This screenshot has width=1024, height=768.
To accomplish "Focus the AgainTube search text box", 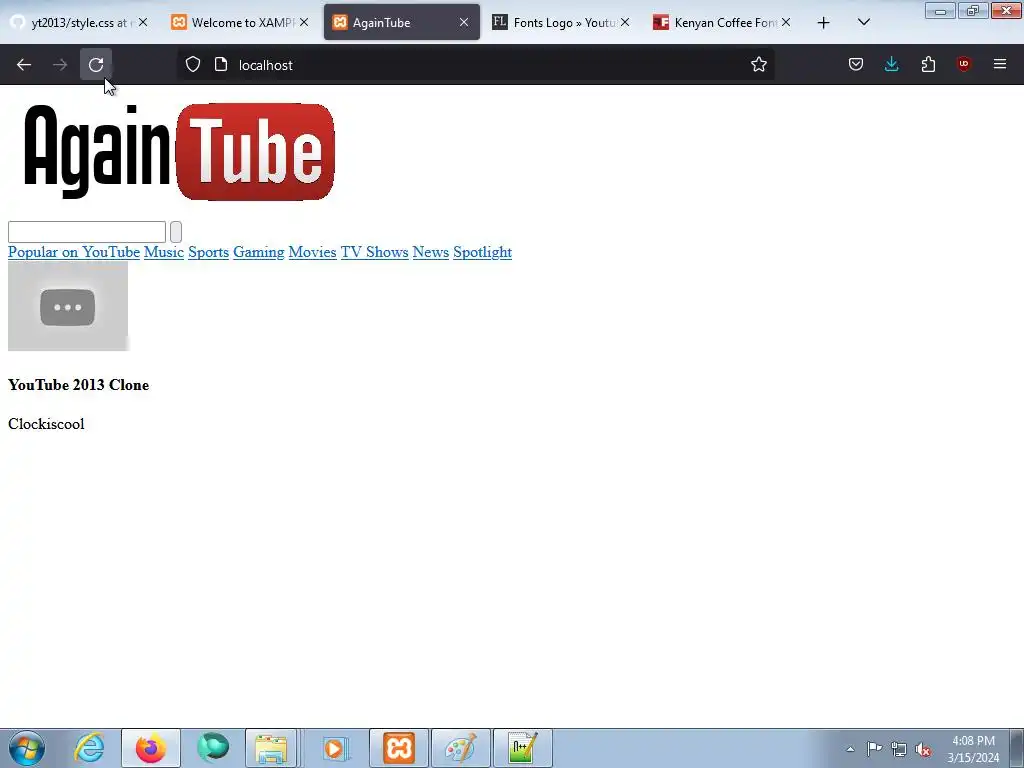I will [x=87, y=232].
